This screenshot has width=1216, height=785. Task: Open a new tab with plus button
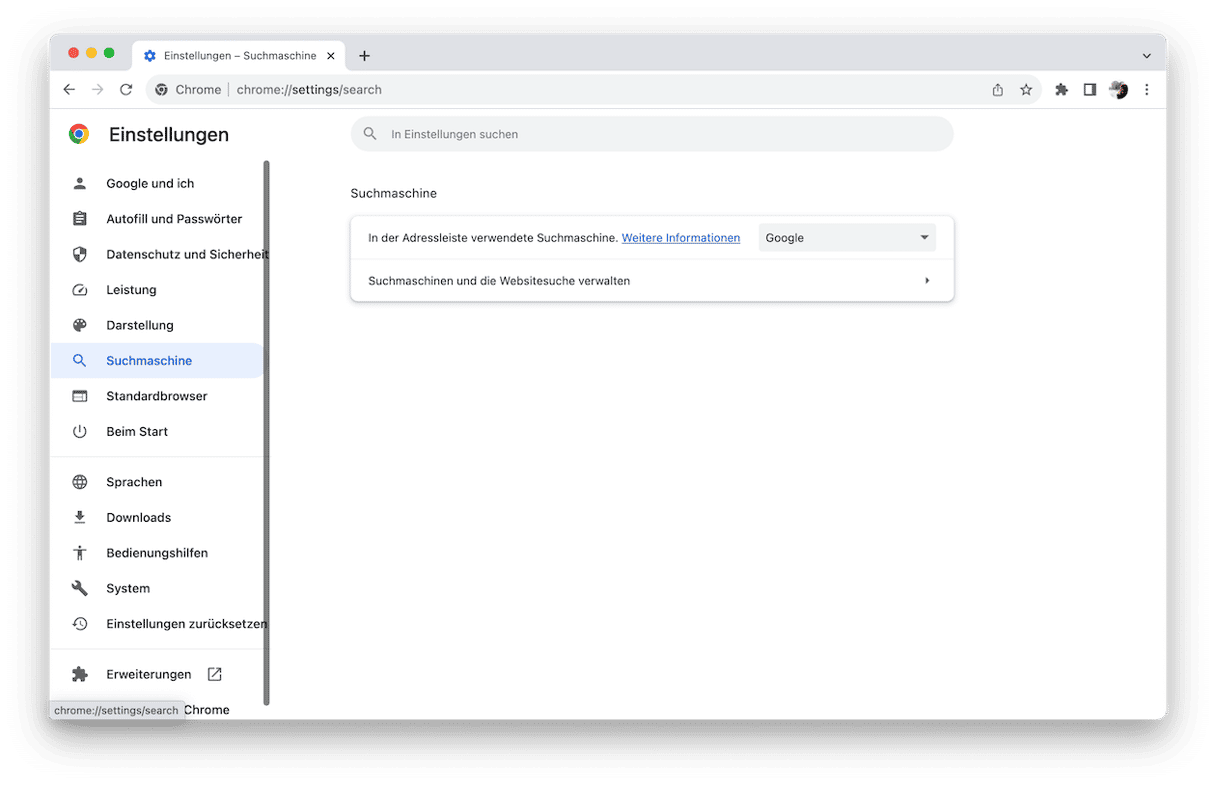365,56
